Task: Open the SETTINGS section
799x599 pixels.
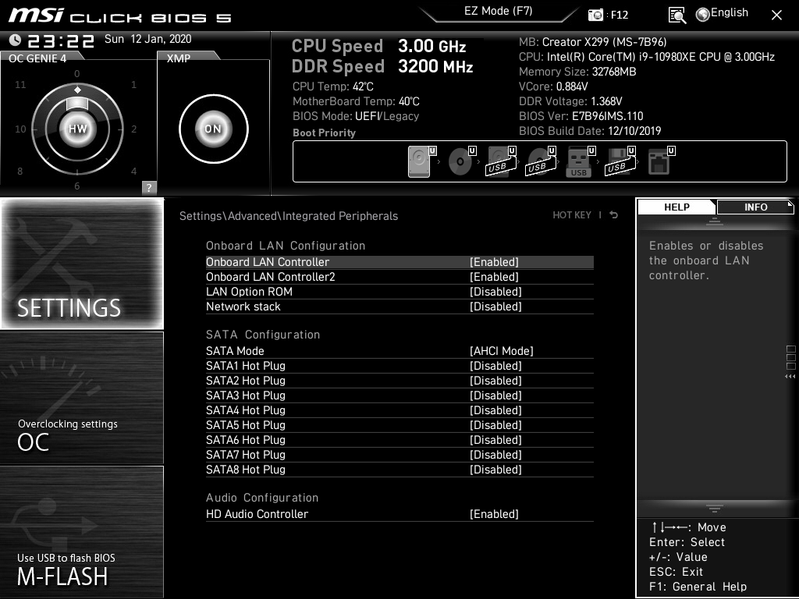Action: coord(82,263)
